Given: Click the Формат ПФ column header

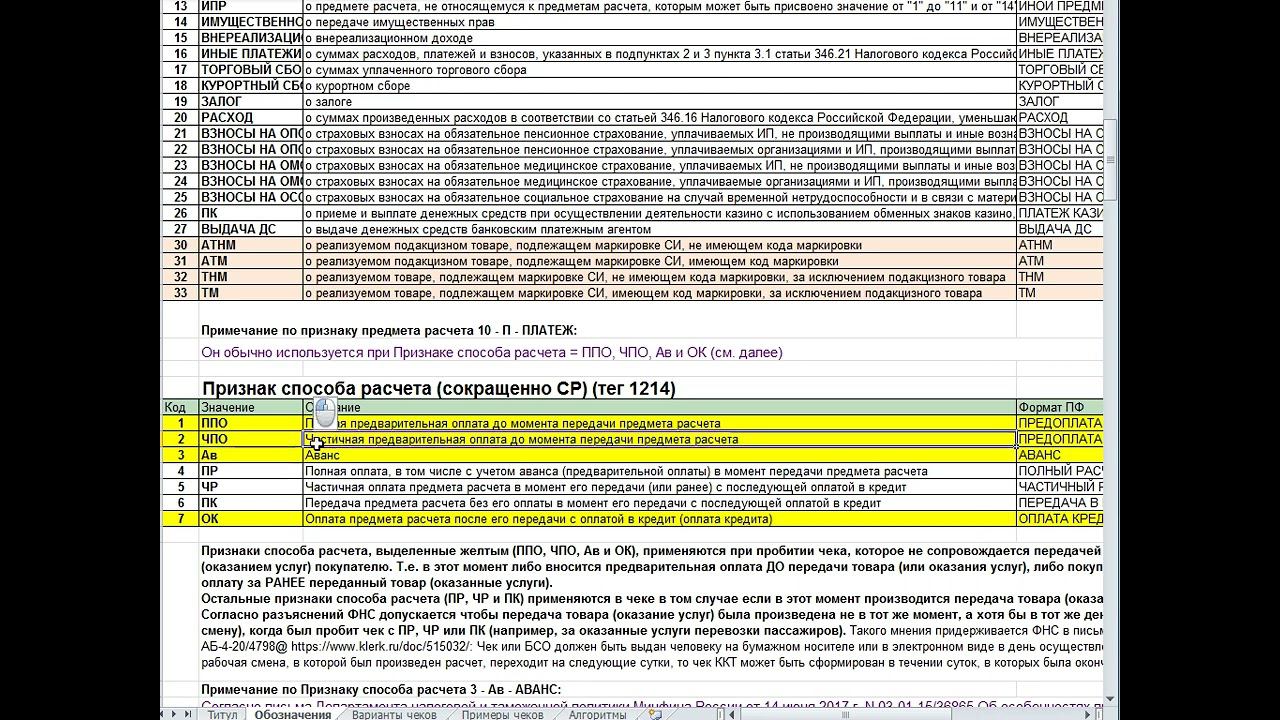Looking at the screenshot, I should tap(1060, 407).
